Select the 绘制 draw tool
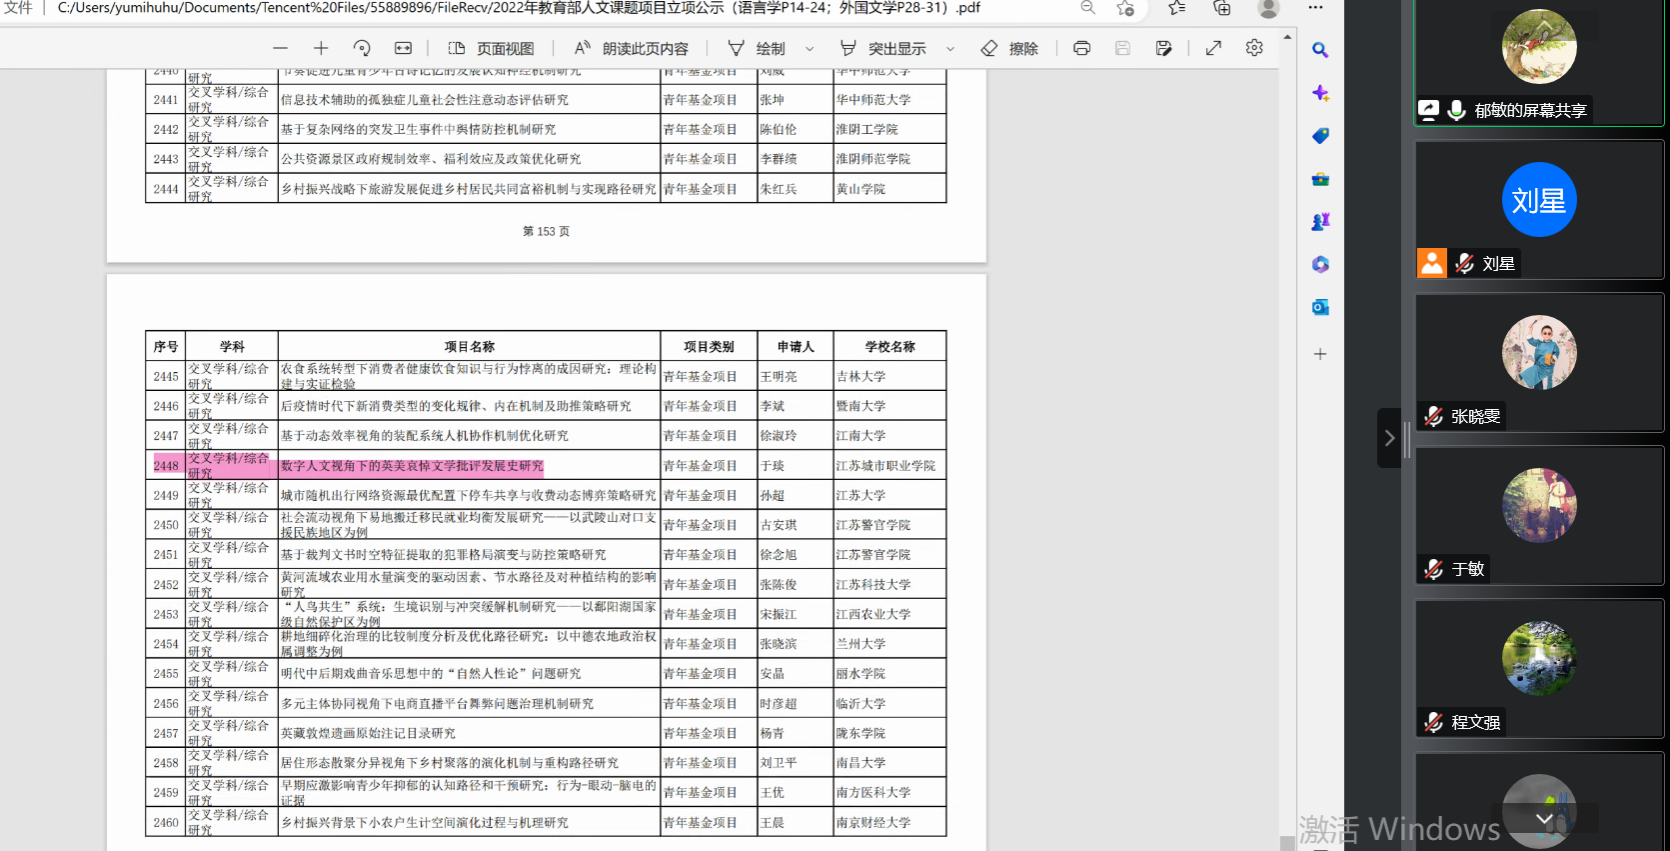This screenshot has height=851, width=1670. [756, 48]
